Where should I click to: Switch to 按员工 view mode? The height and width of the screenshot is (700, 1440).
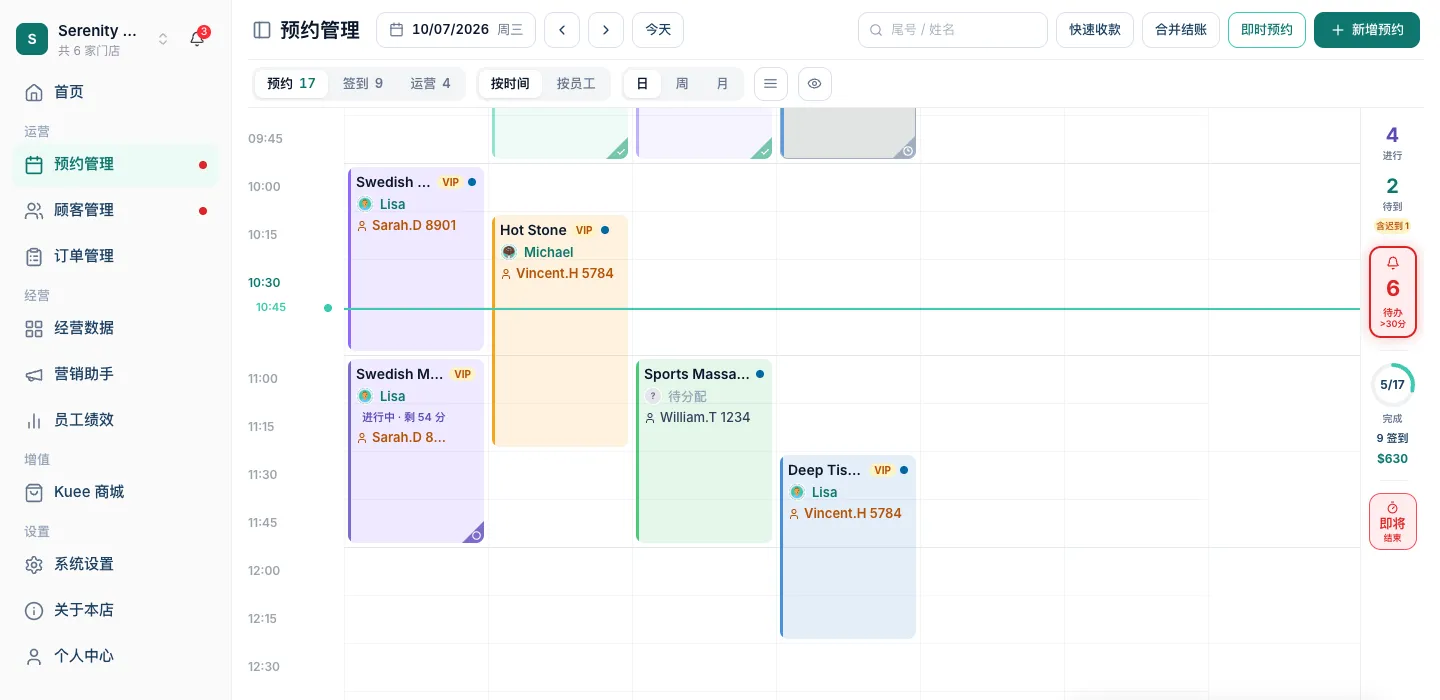[576, 84]
